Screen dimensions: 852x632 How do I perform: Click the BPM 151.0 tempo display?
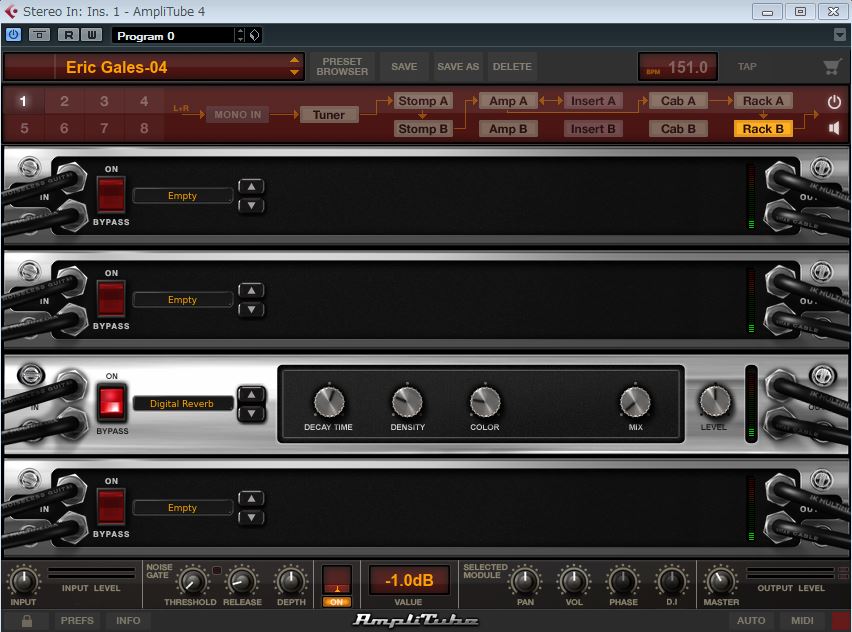coord(677,67)
